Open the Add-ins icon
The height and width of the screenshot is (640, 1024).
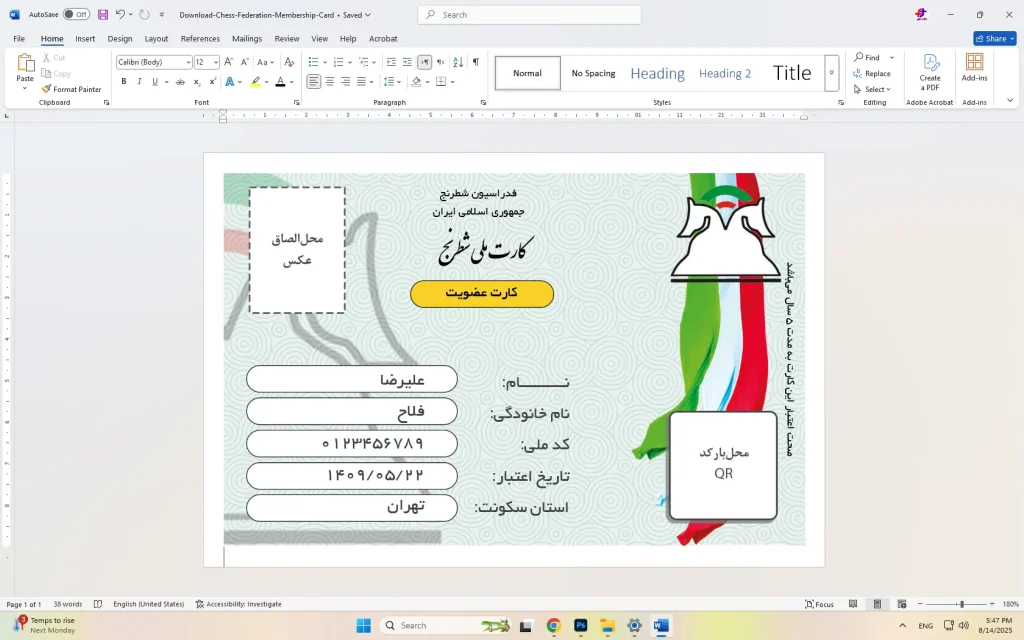tap(974, 67)
